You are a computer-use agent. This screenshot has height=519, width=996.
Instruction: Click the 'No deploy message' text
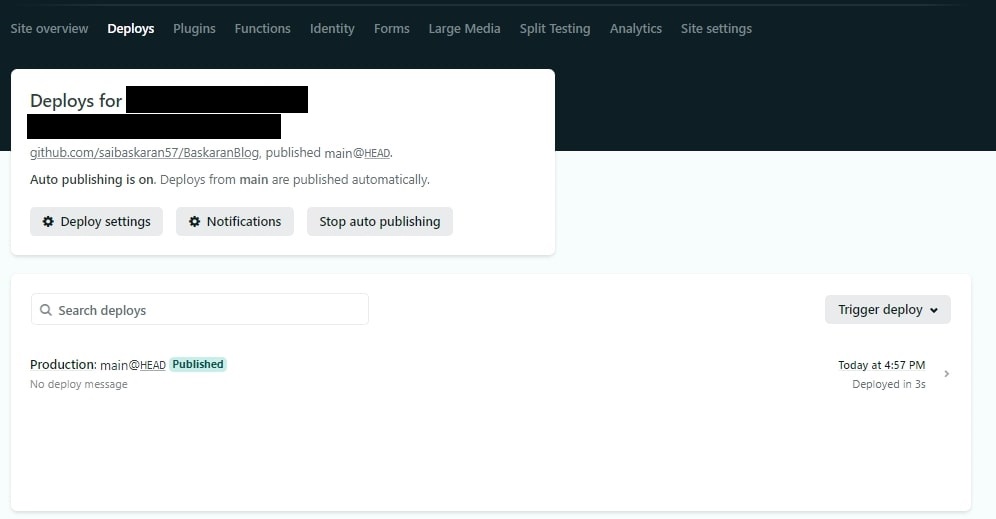click(79, 384)
